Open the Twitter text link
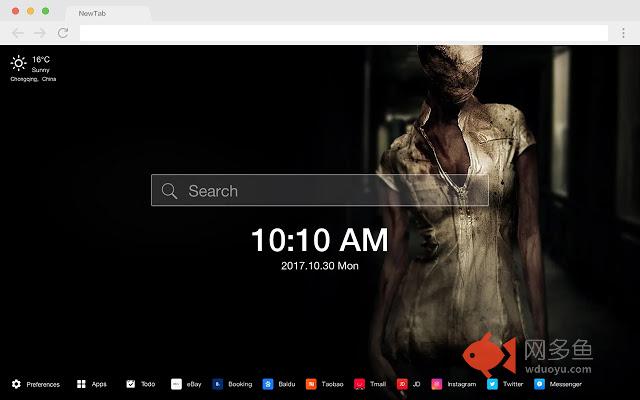This screenshot has width=640, height=400. tap(513, 384)
